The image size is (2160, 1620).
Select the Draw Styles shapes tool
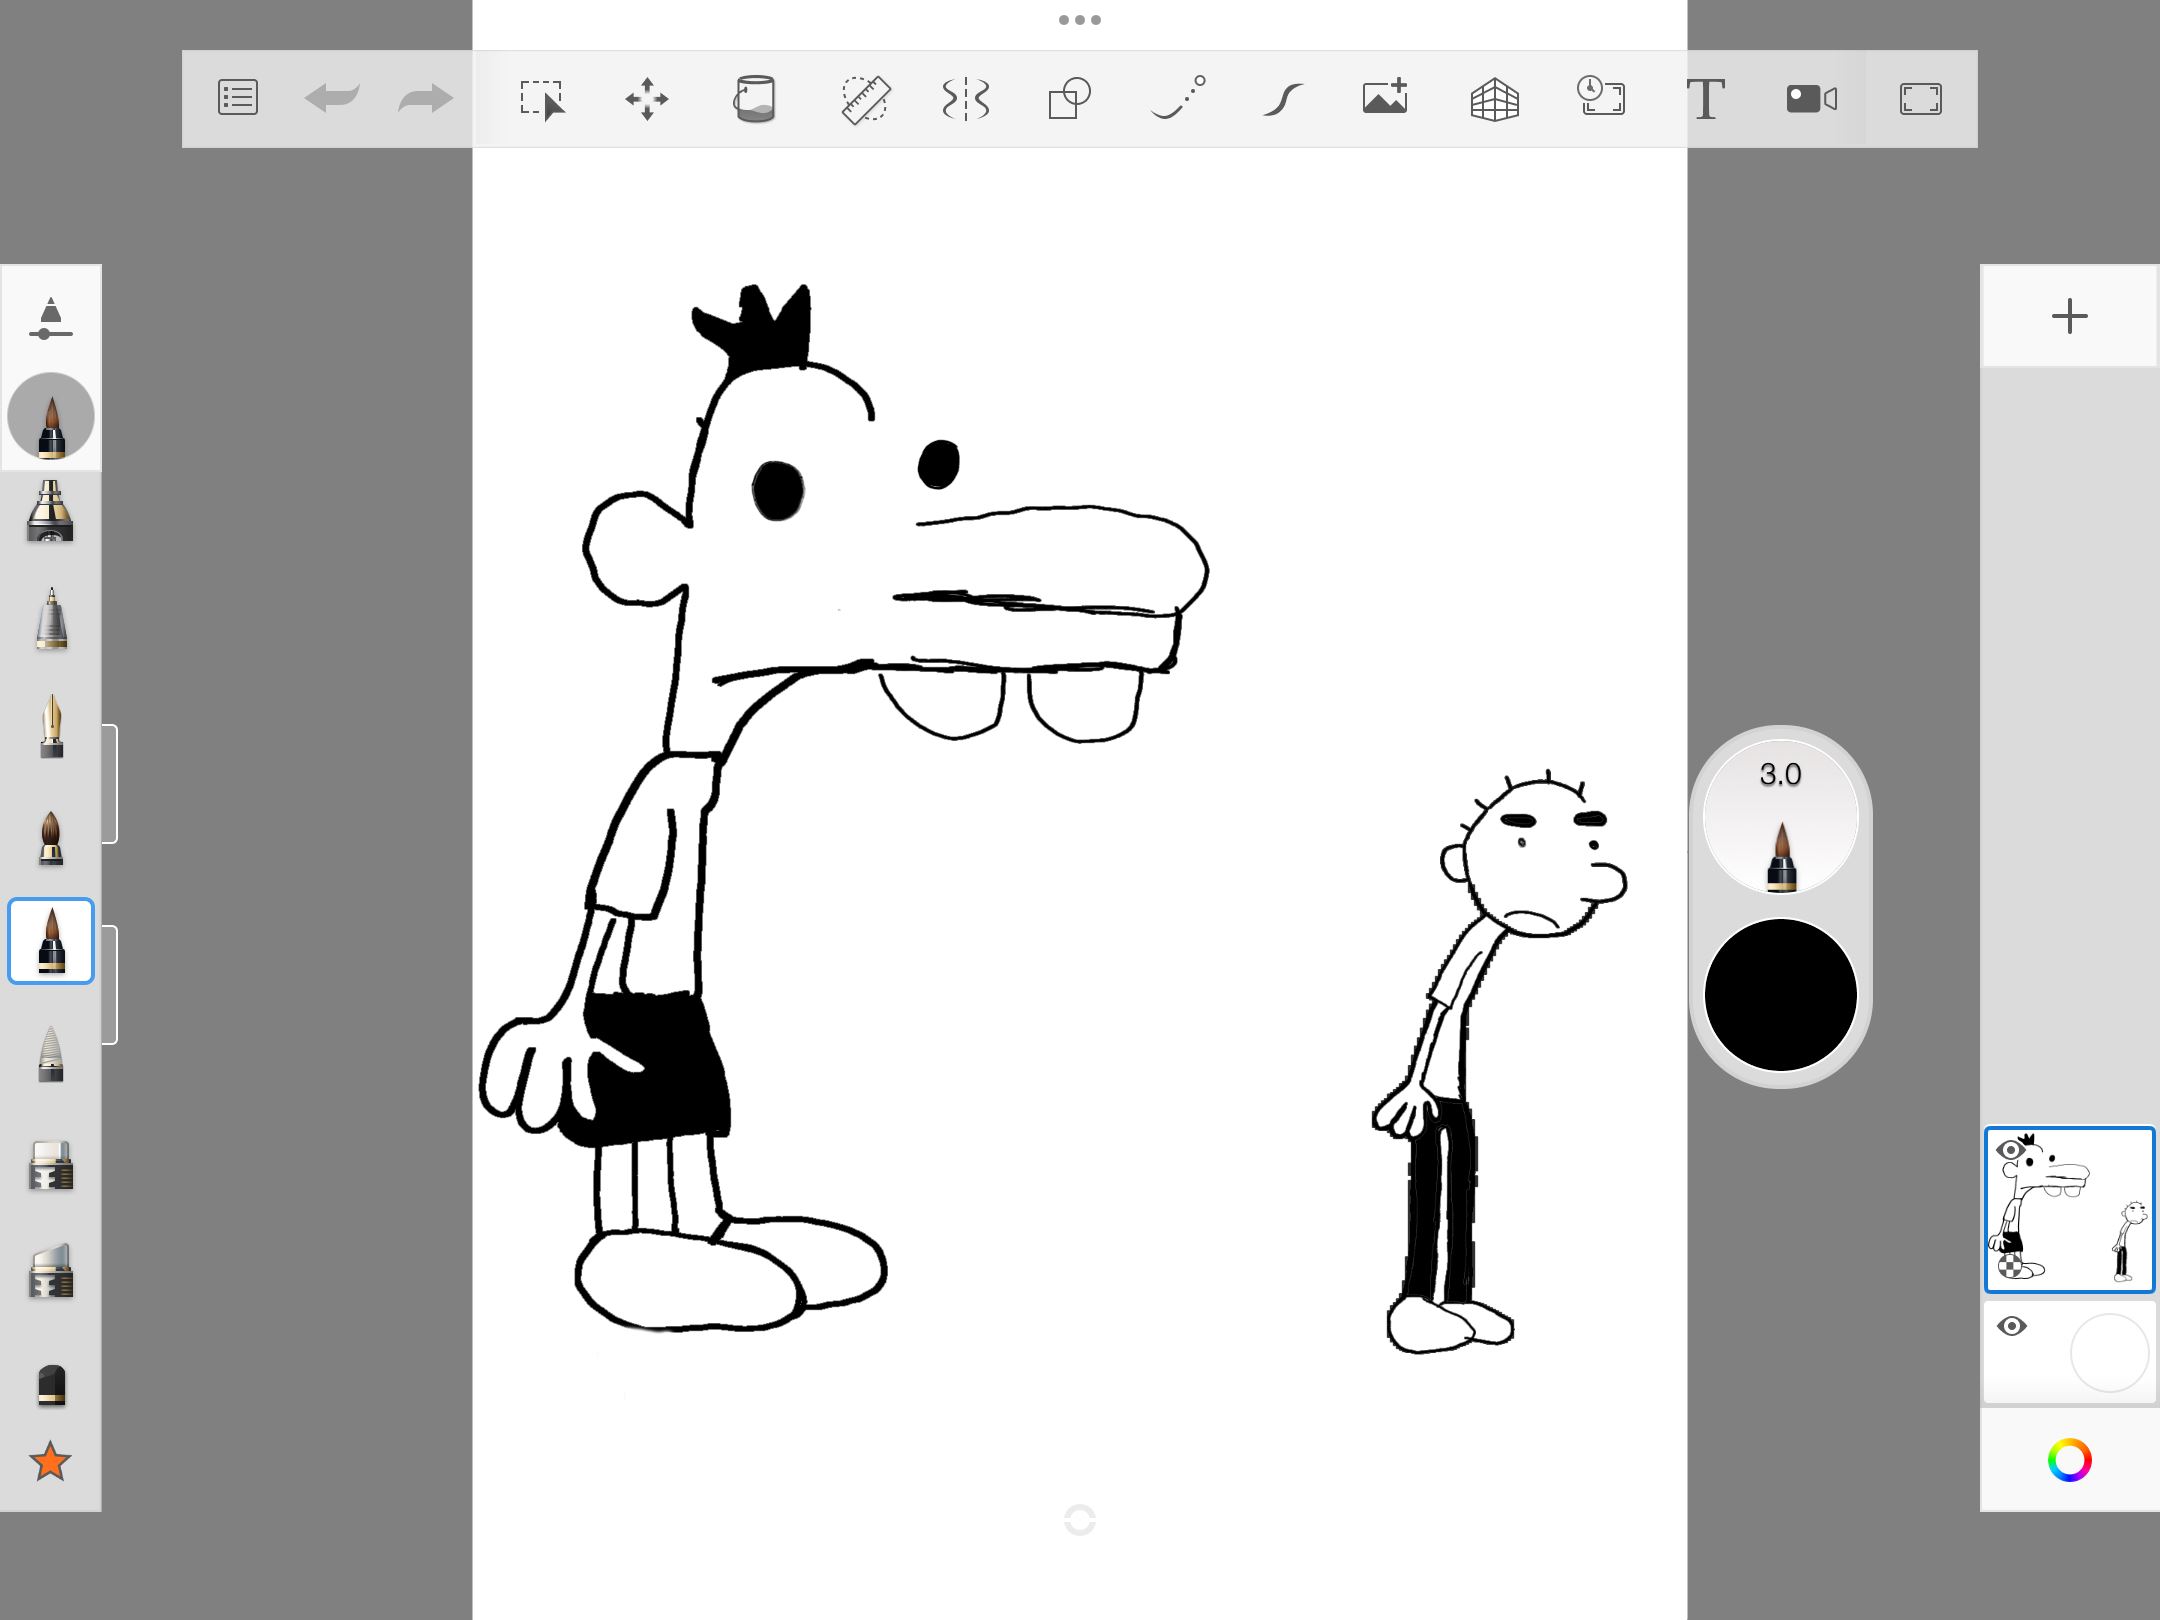point(1069,99)
